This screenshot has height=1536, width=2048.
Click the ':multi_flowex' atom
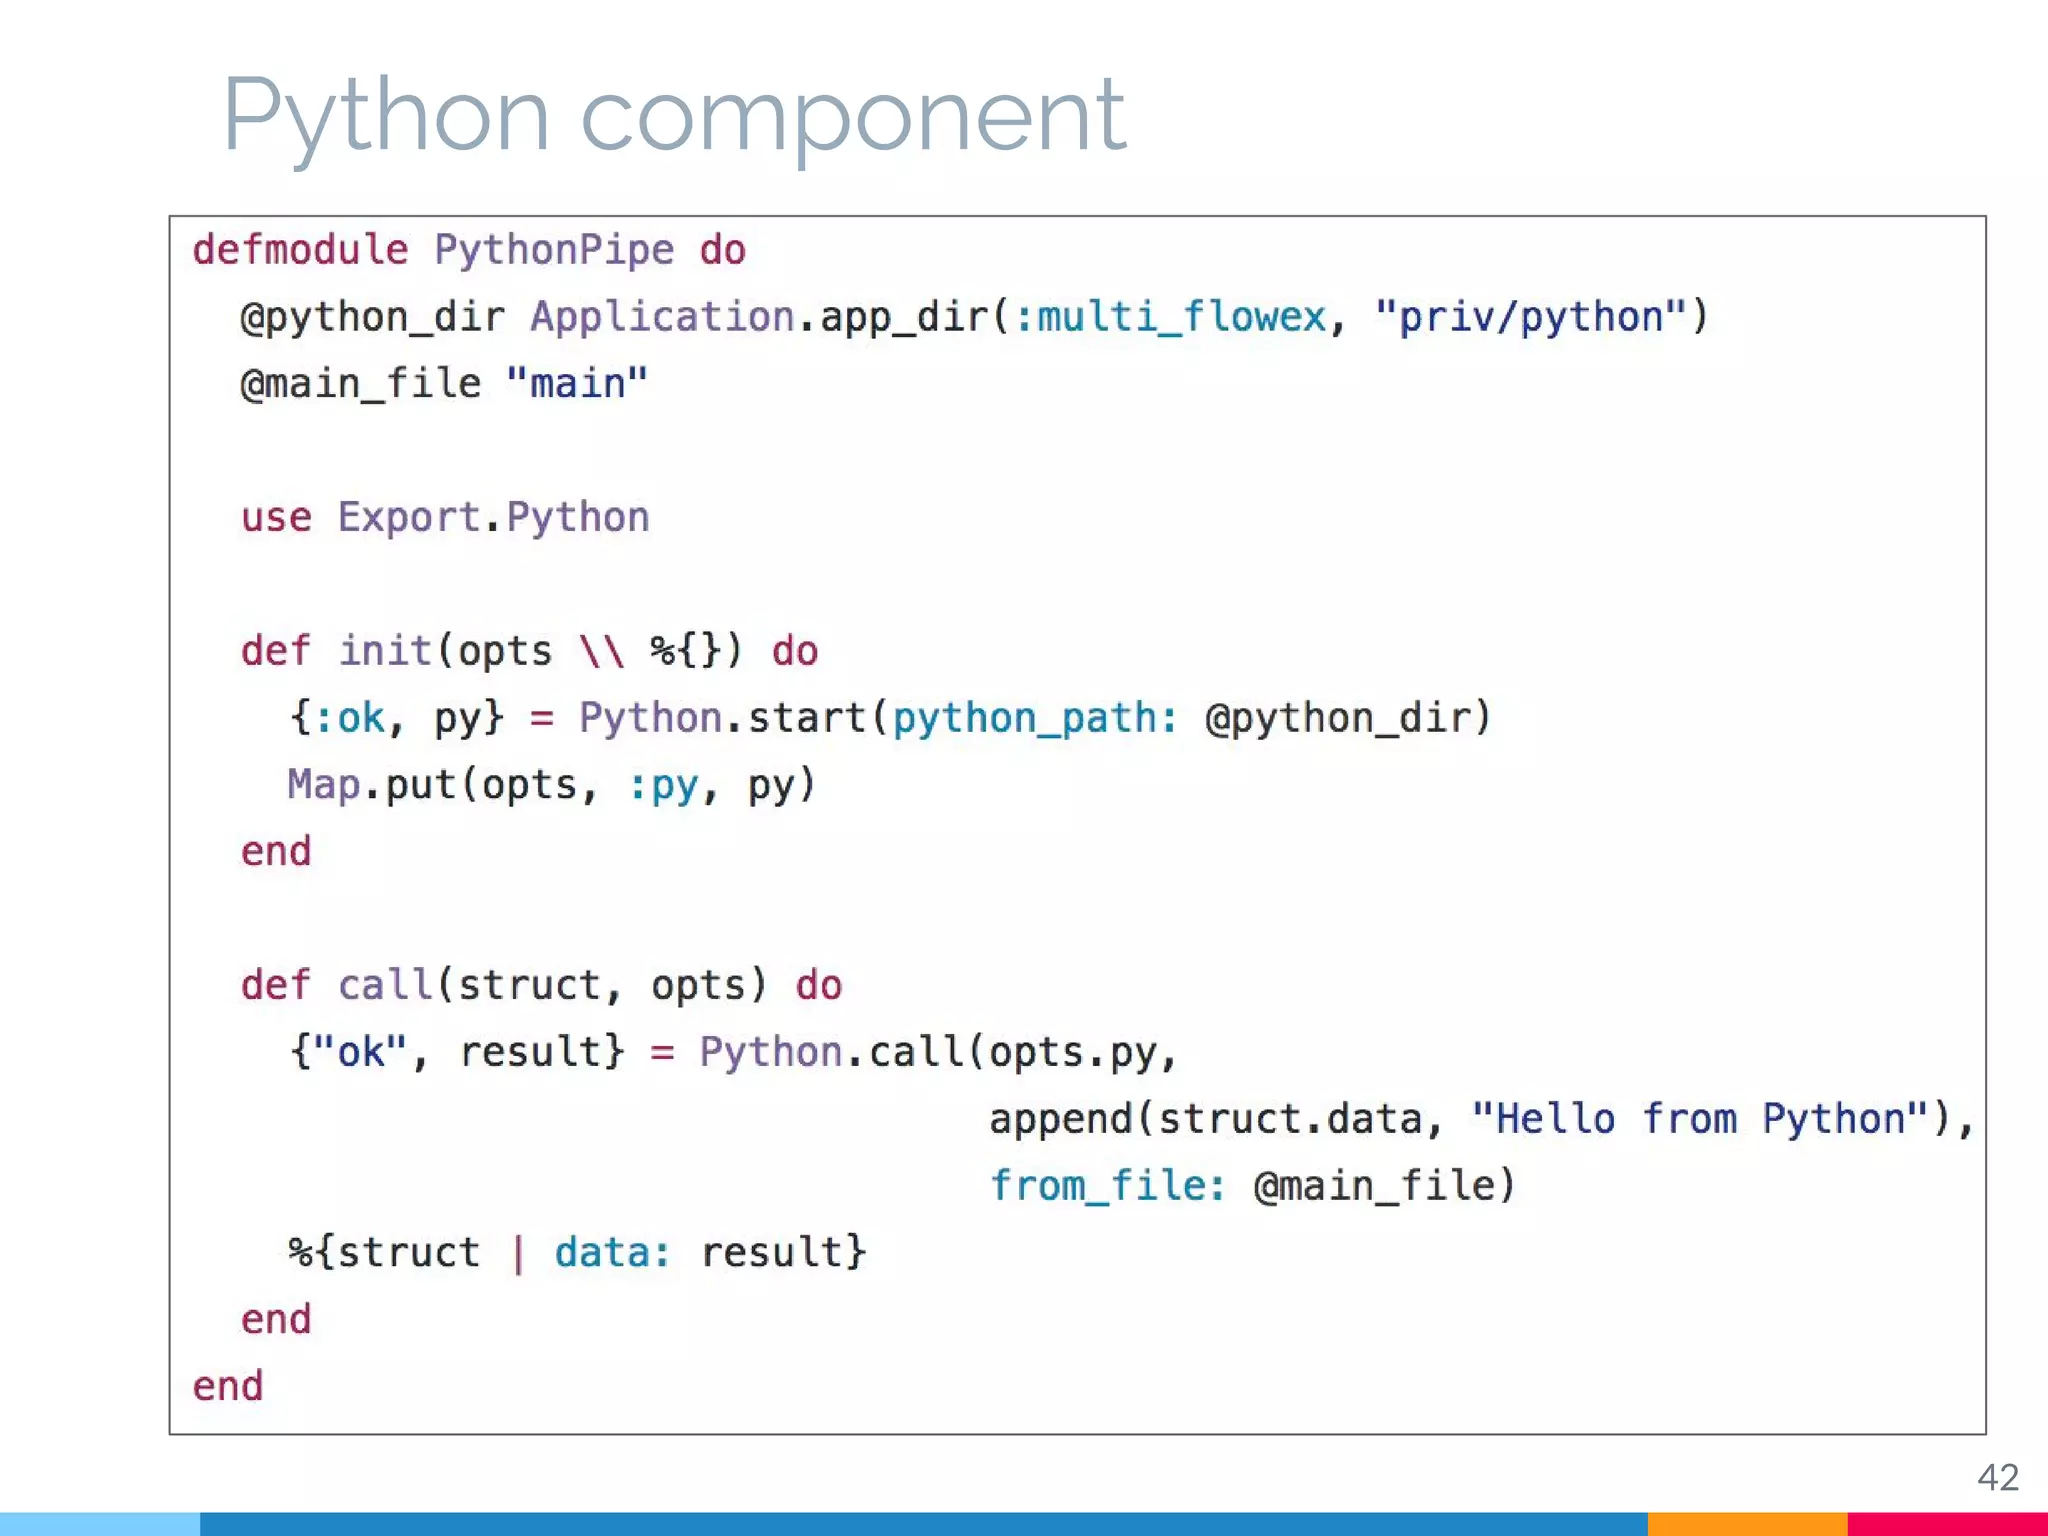click(x=1170, y=317)
